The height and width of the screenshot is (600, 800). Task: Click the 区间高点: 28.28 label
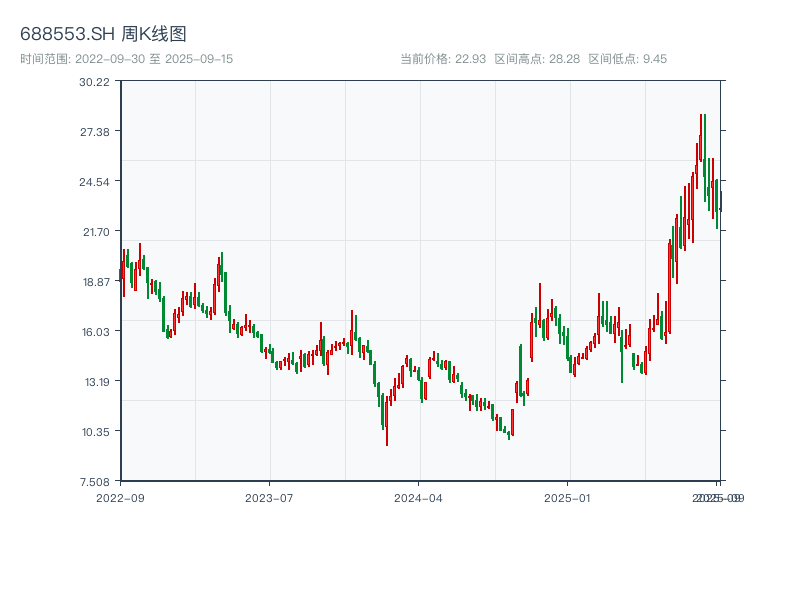click(537, 59)
